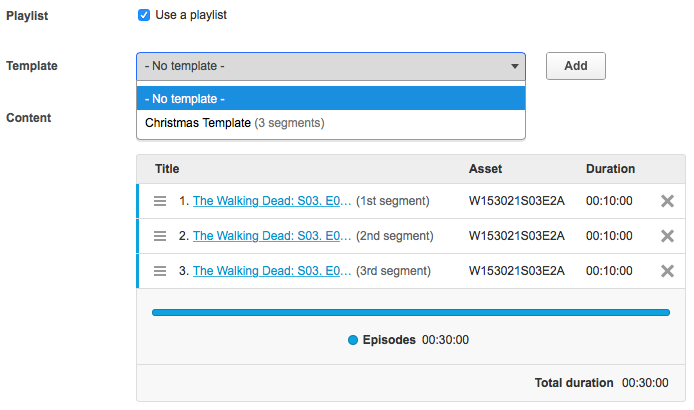Remove the 1st segment from playlist
This screenshot has width=694, height=410.
coord(668,201)
